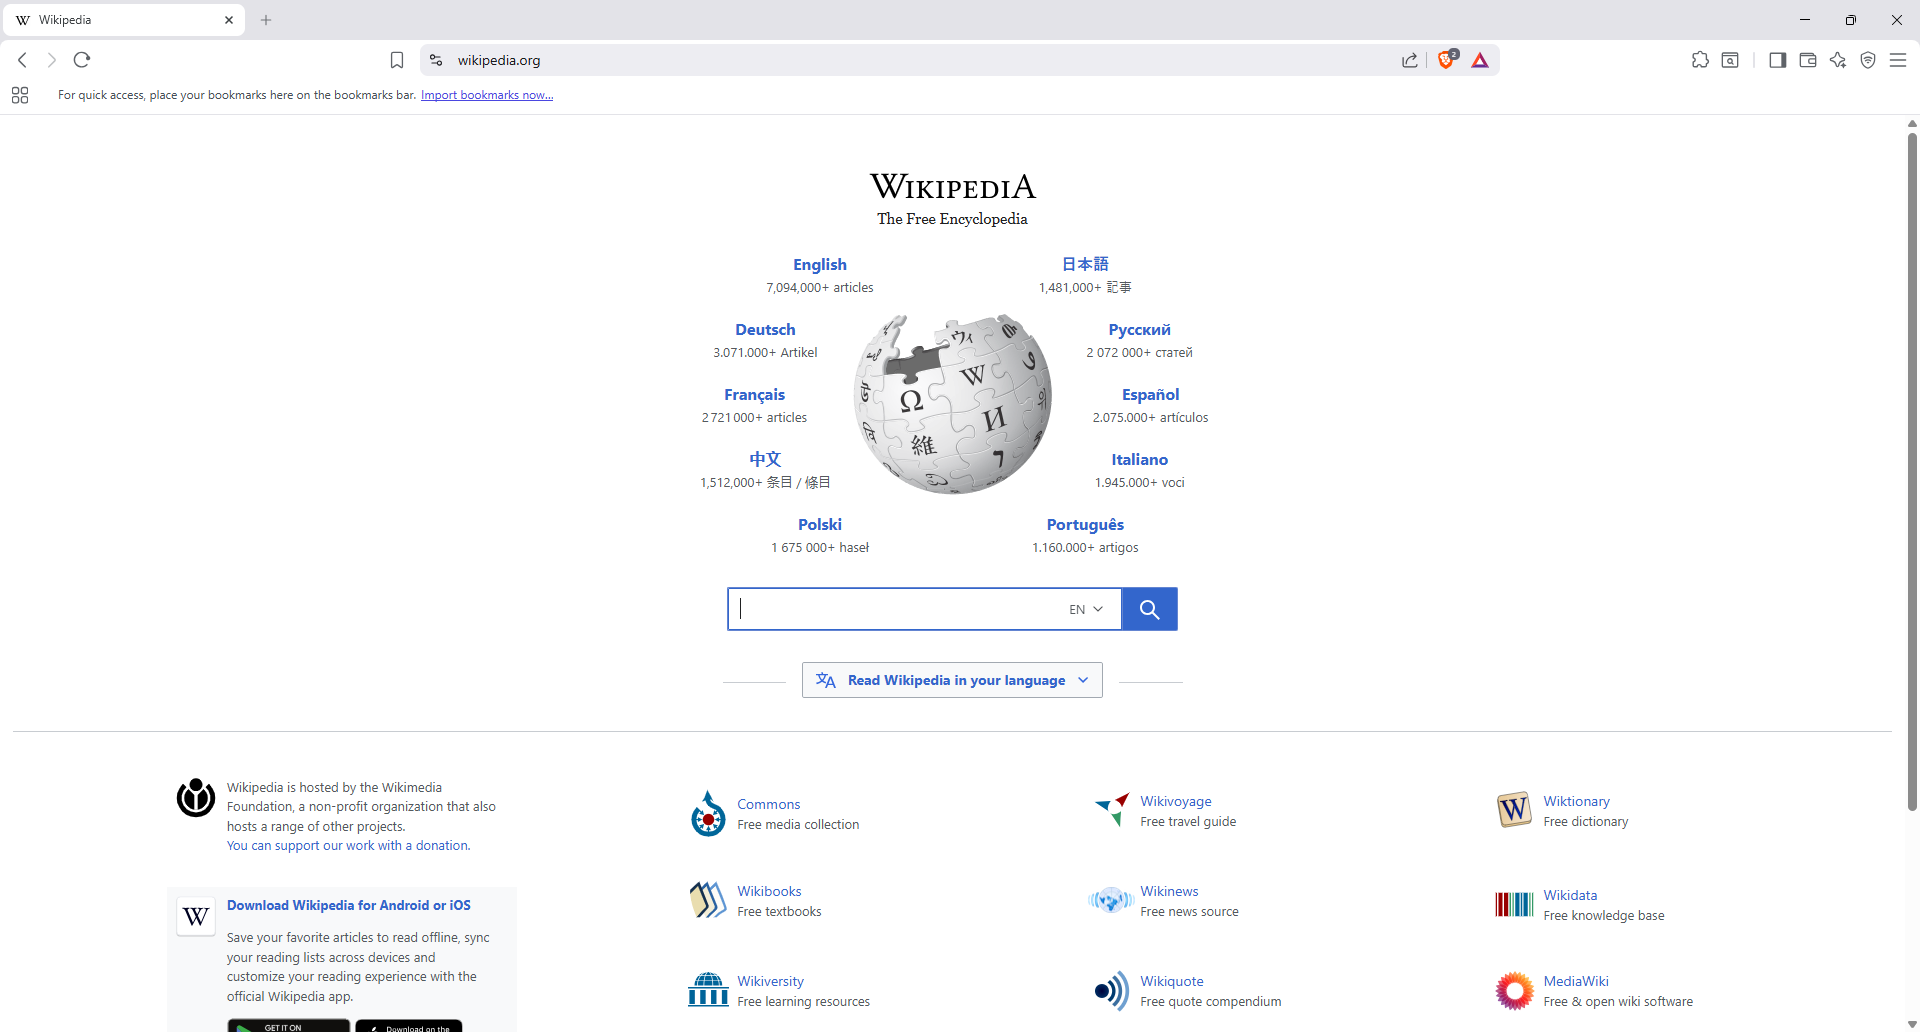Screen dimensions: 1920x1032
Task: Bookmark this page using bookmark icon
Action: [397, 60]
